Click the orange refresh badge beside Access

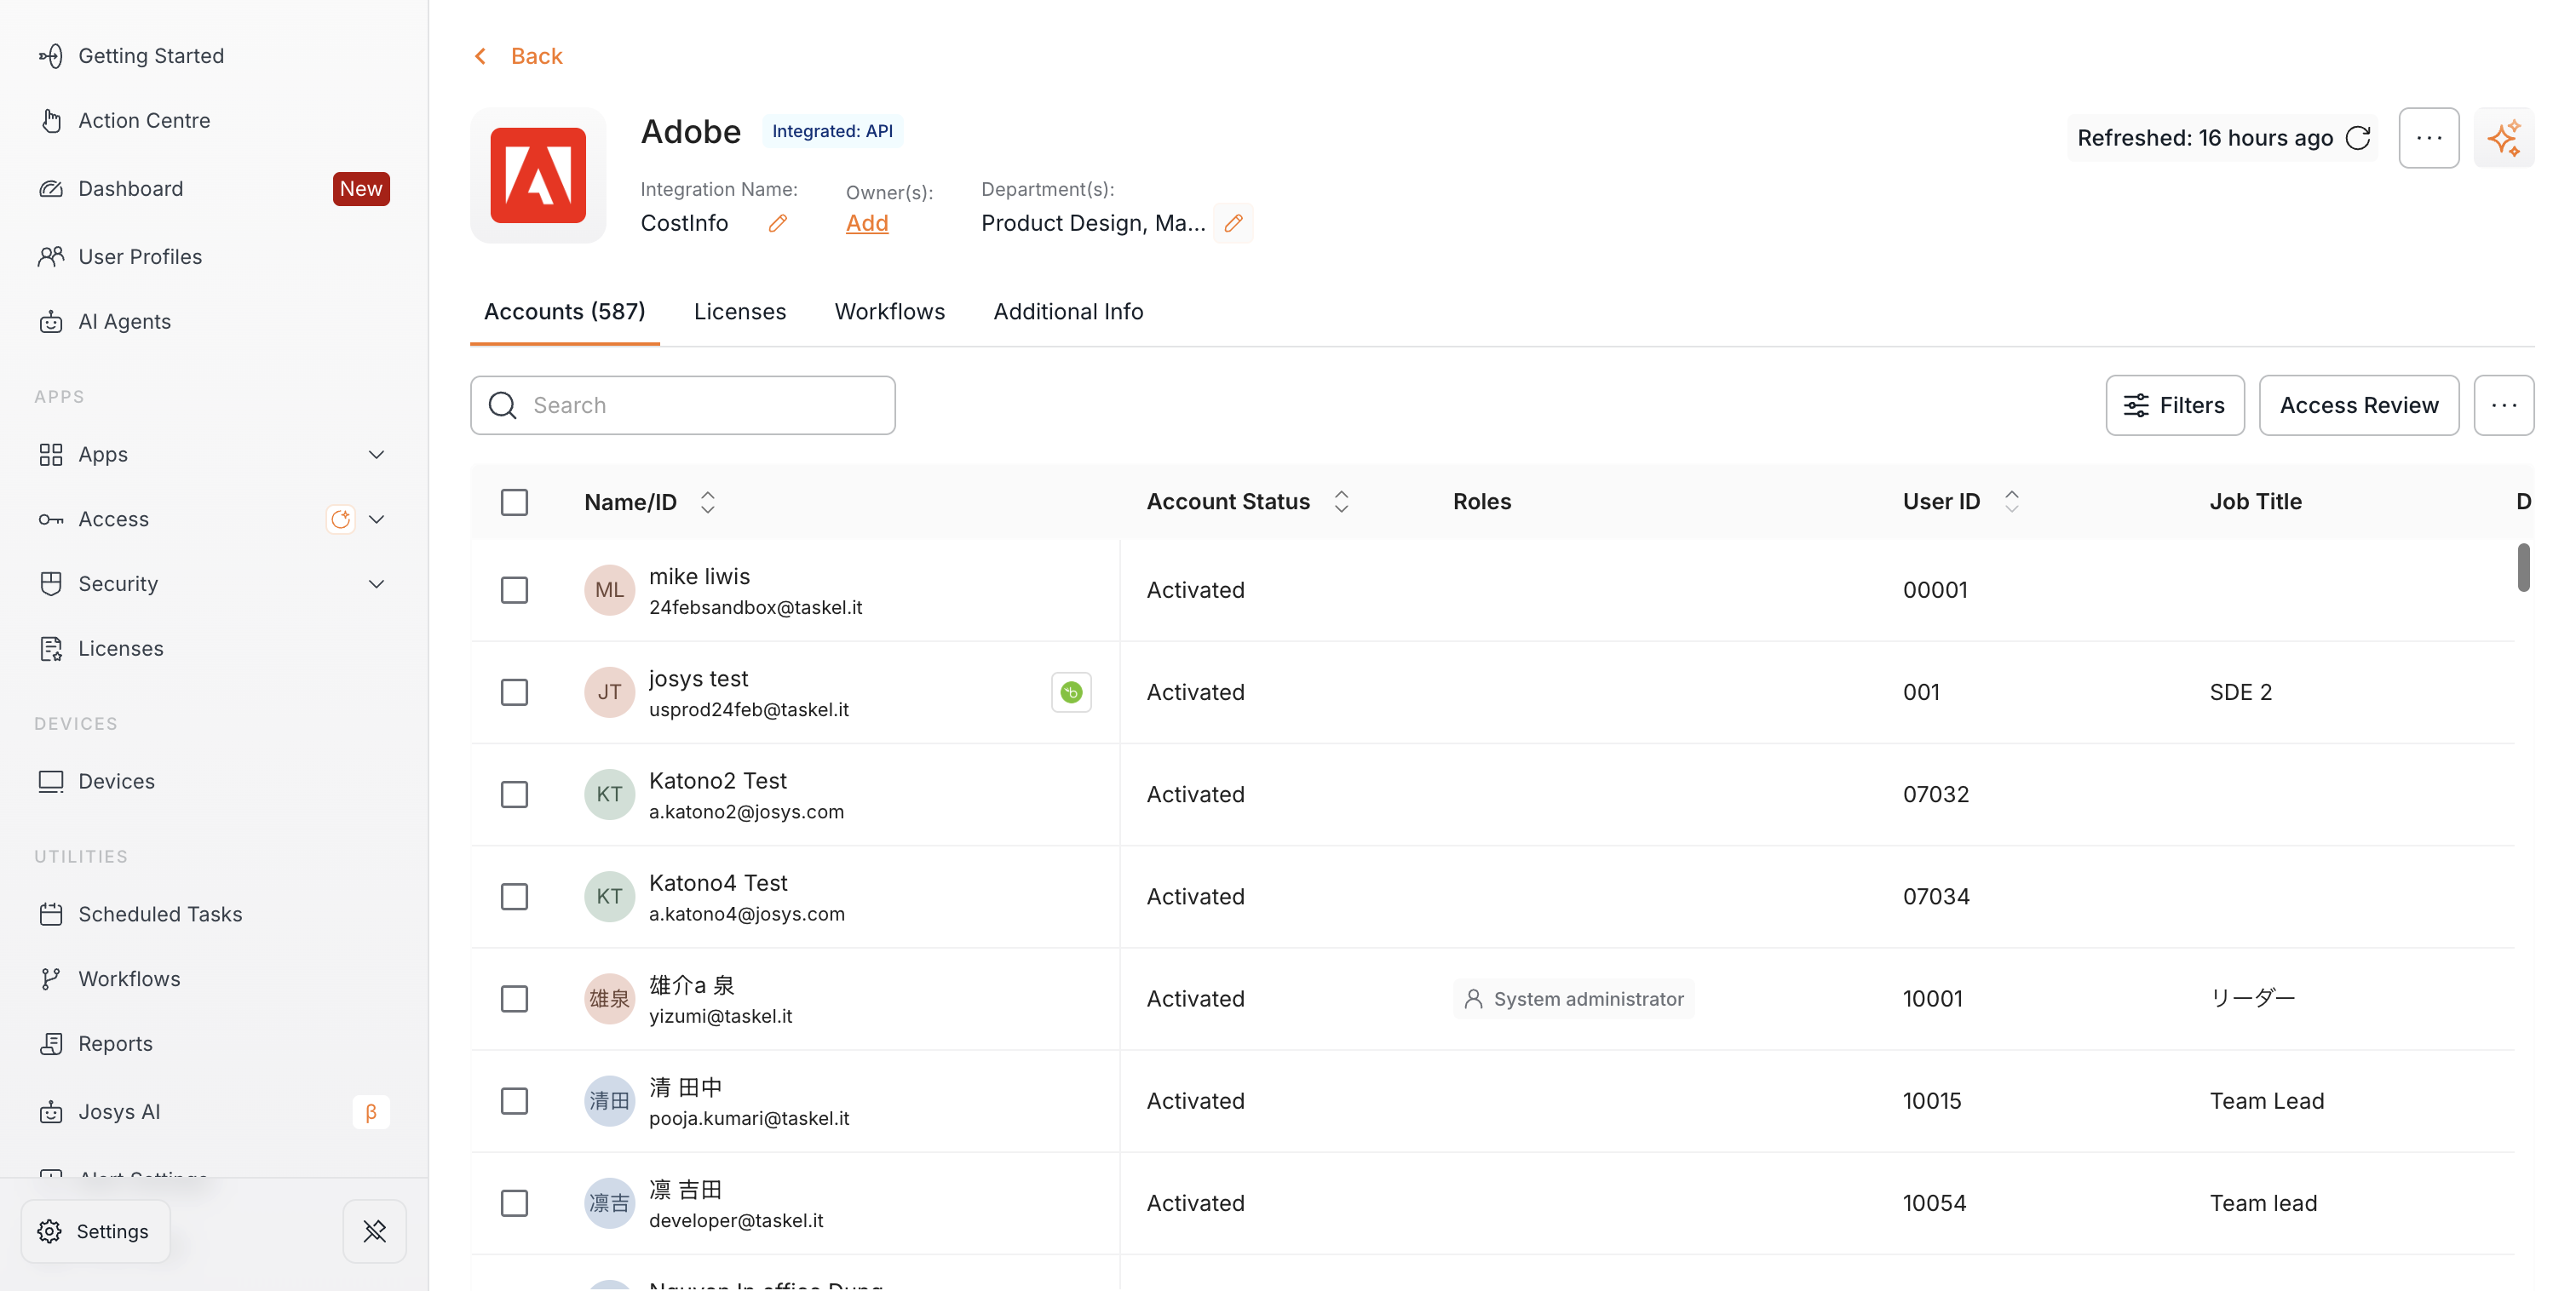click(340, 519)
